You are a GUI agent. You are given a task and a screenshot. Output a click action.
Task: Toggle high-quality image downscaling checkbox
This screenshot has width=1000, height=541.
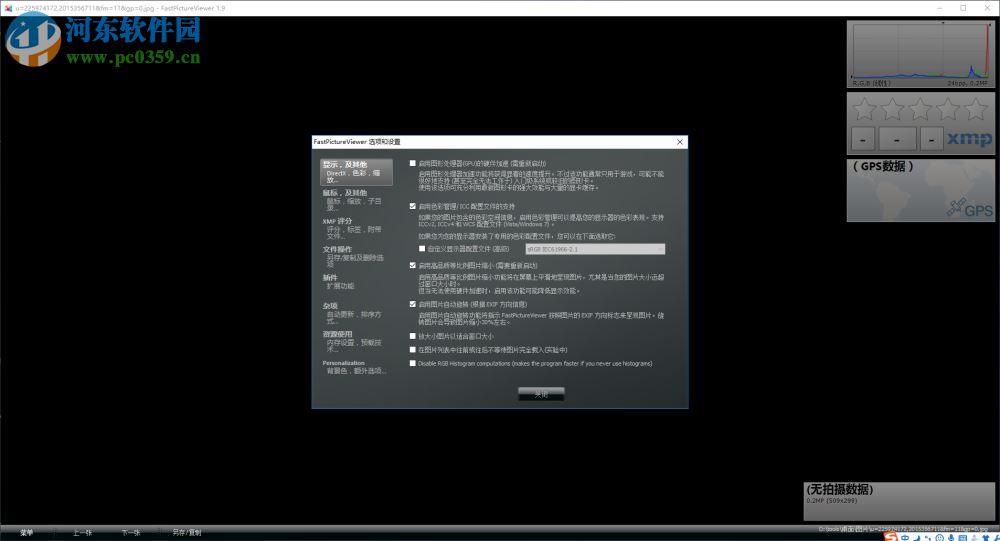point(413,265)
